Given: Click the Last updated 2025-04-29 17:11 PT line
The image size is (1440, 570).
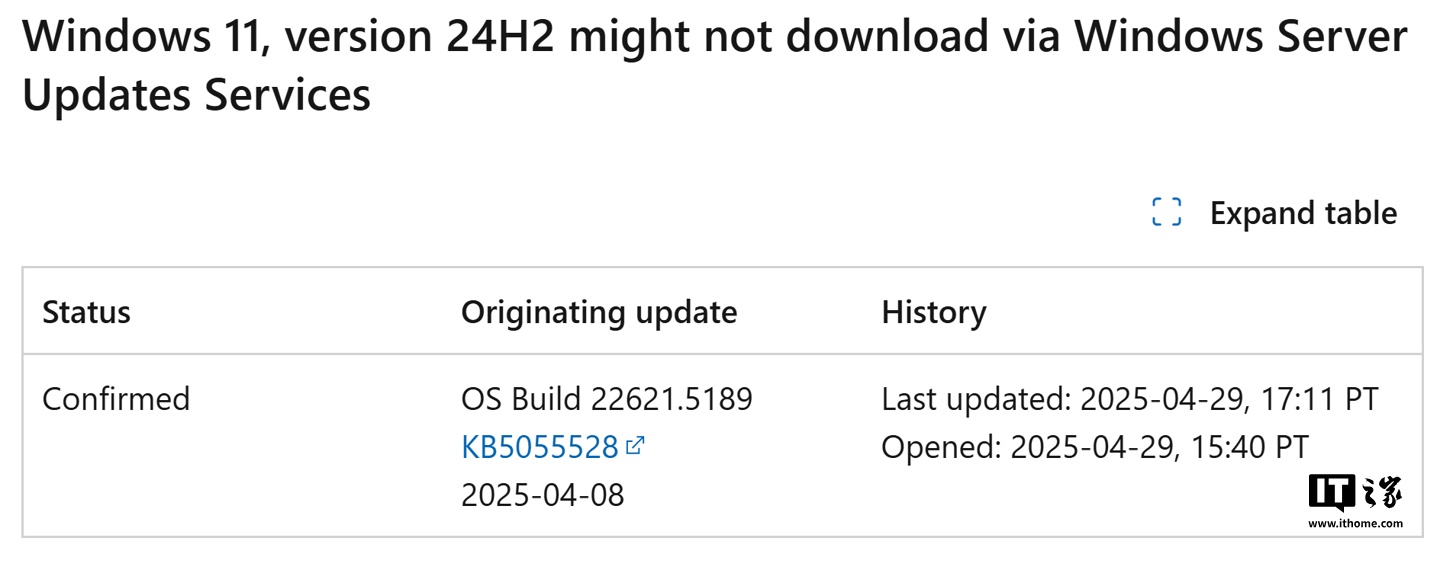Looking at the screenshot, I should coord(1130,399).
